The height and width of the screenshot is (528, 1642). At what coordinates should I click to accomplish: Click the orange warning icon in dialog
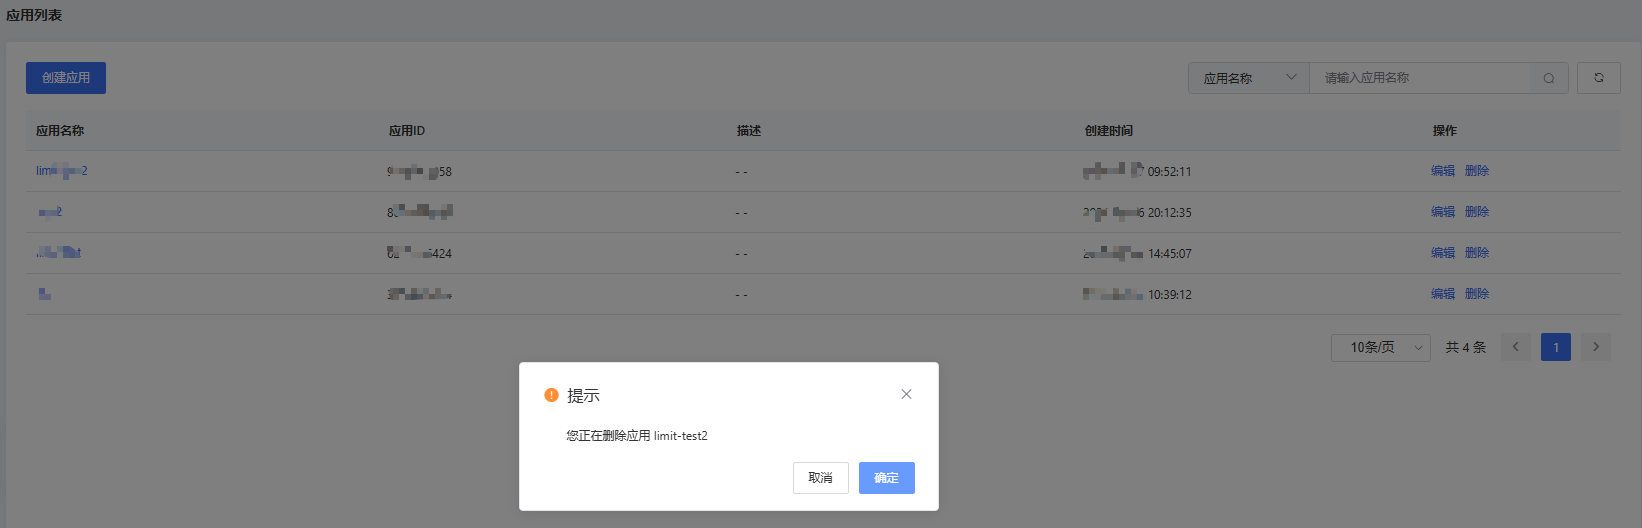point(551,395)
